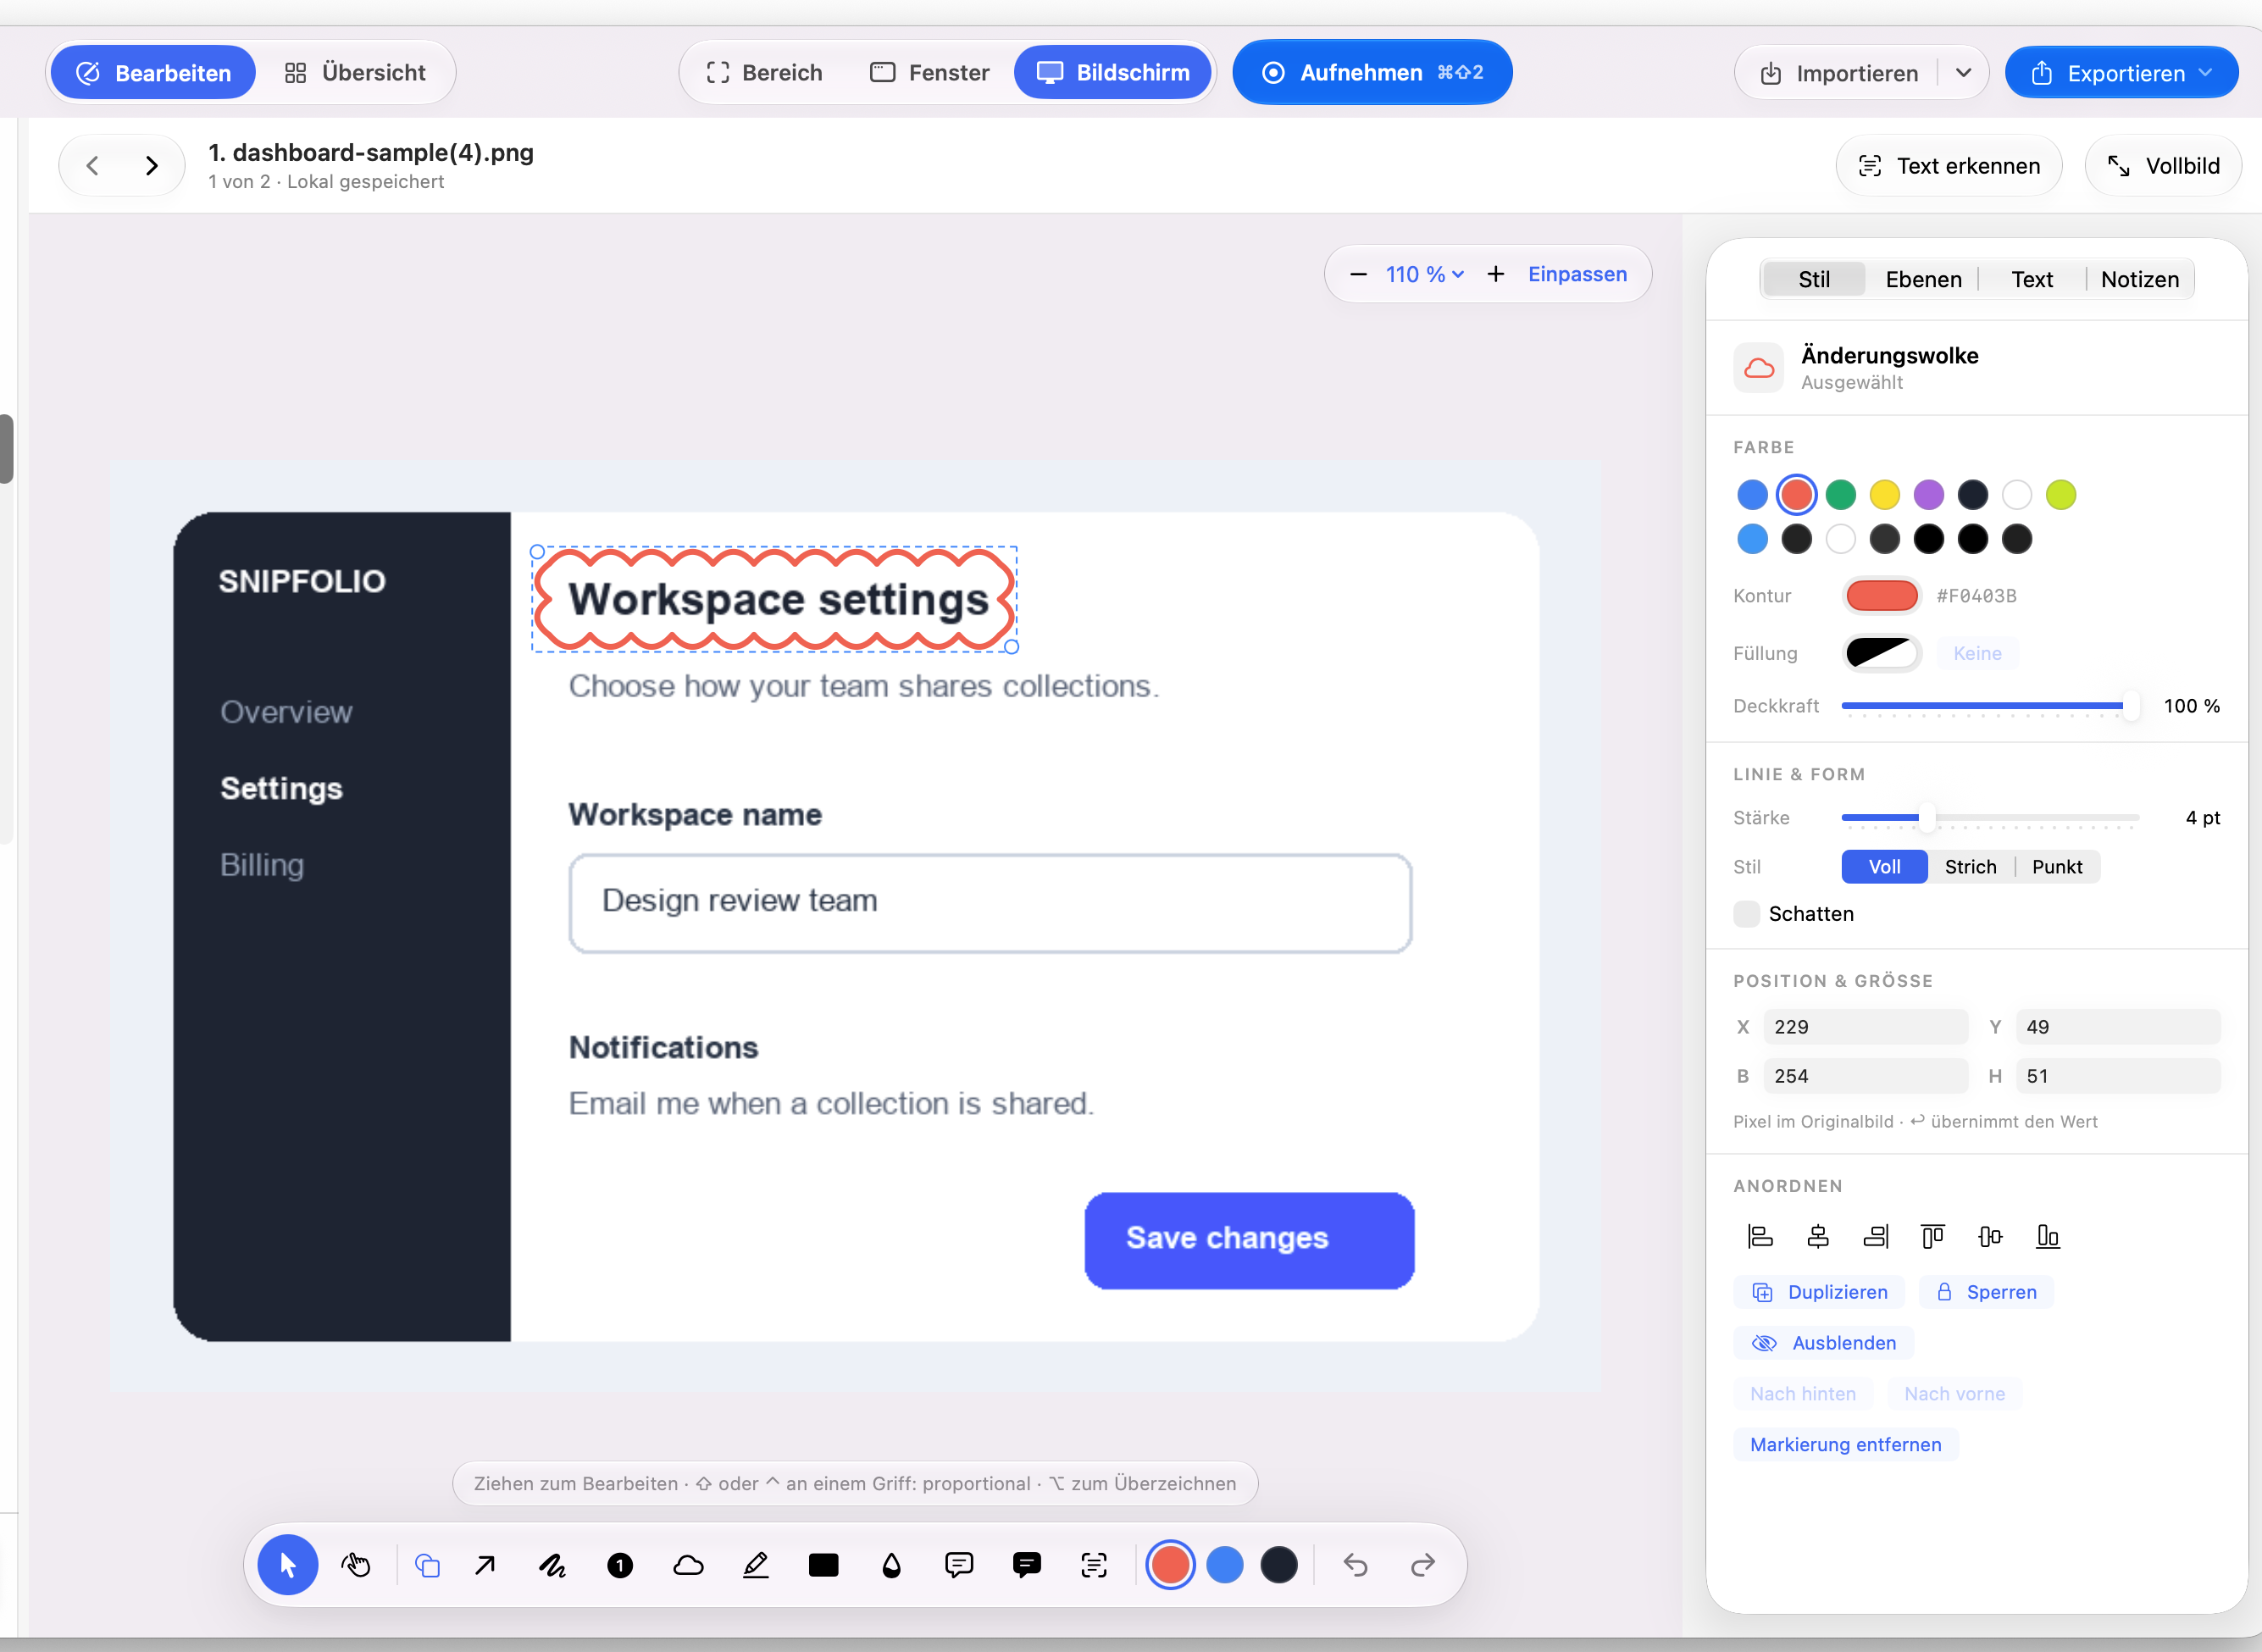Set line style to Voll
The height and width of the screenshot is (1652, 2262).
(1884, 867)
